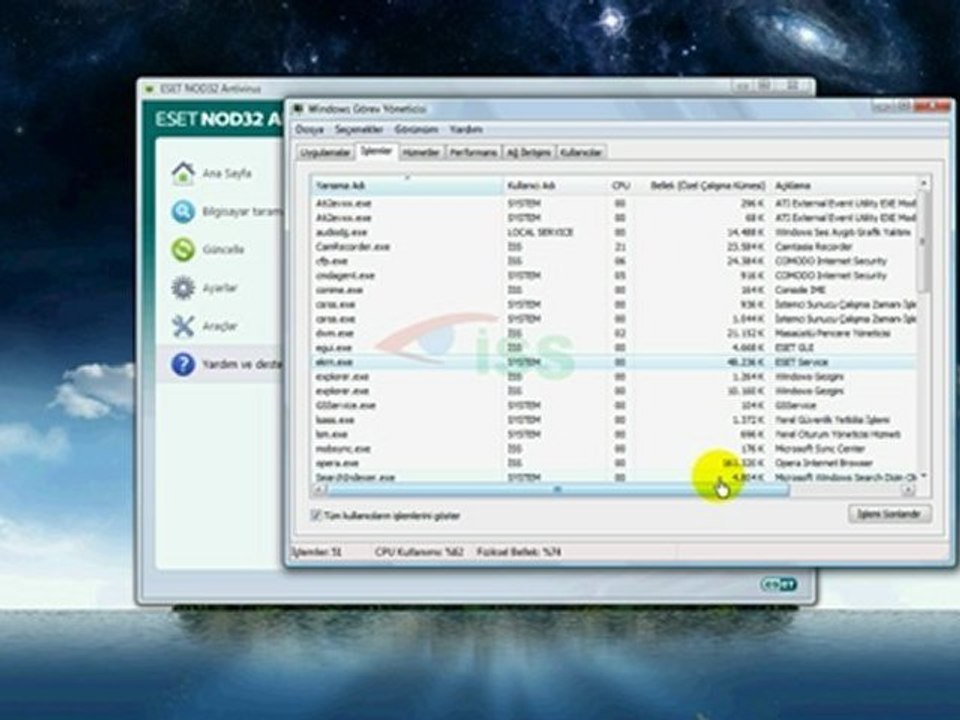Select the SearchIndexer.exe process row
960x720 pixels.
tap(615, 477)
